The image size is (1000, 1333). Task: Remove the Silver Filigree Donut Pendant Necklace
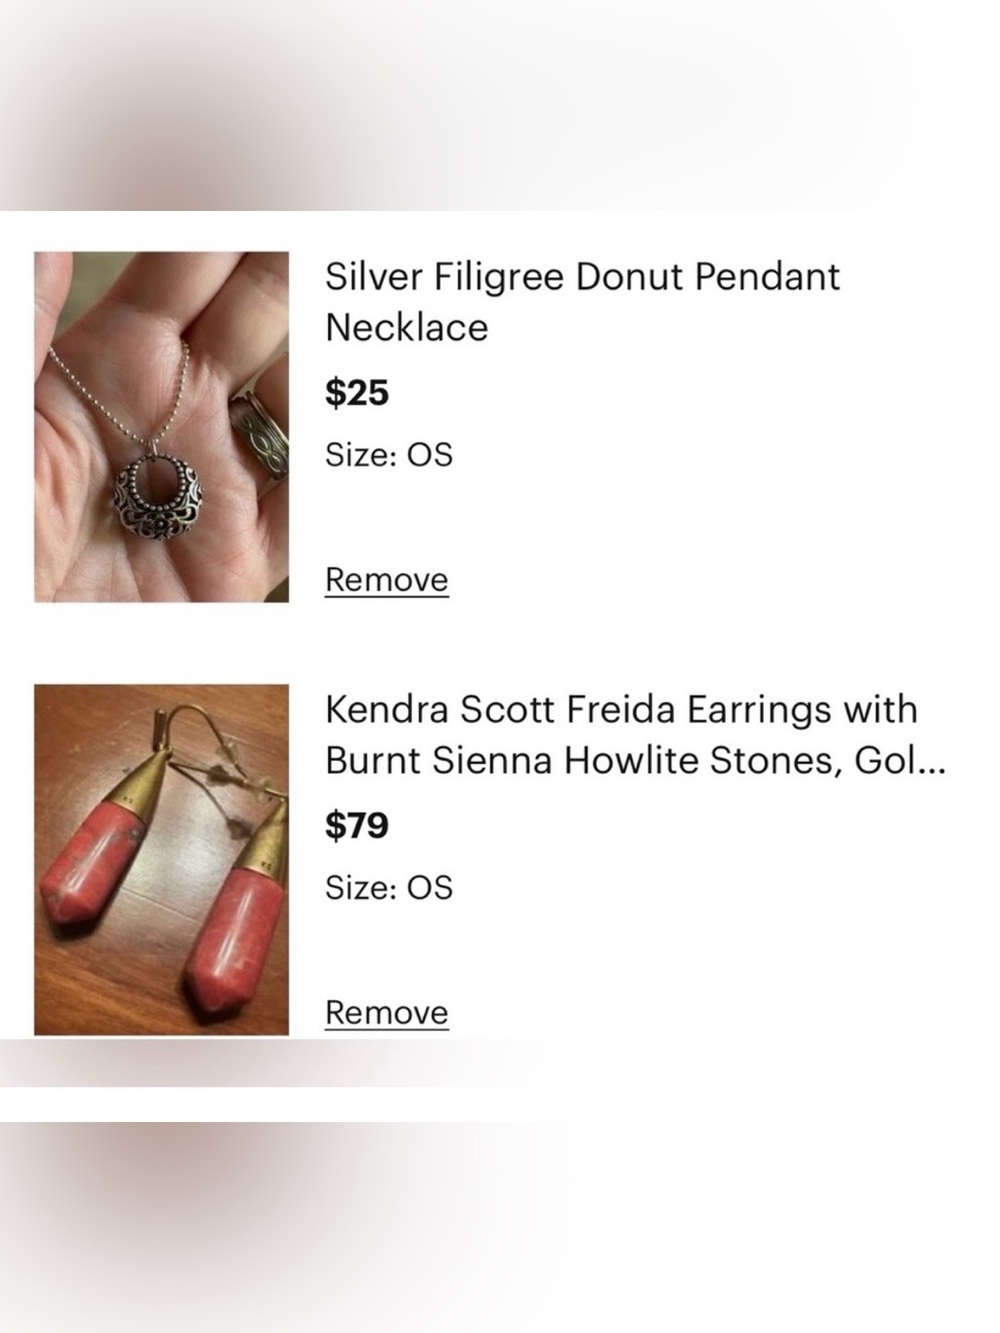tap(387, 580)
